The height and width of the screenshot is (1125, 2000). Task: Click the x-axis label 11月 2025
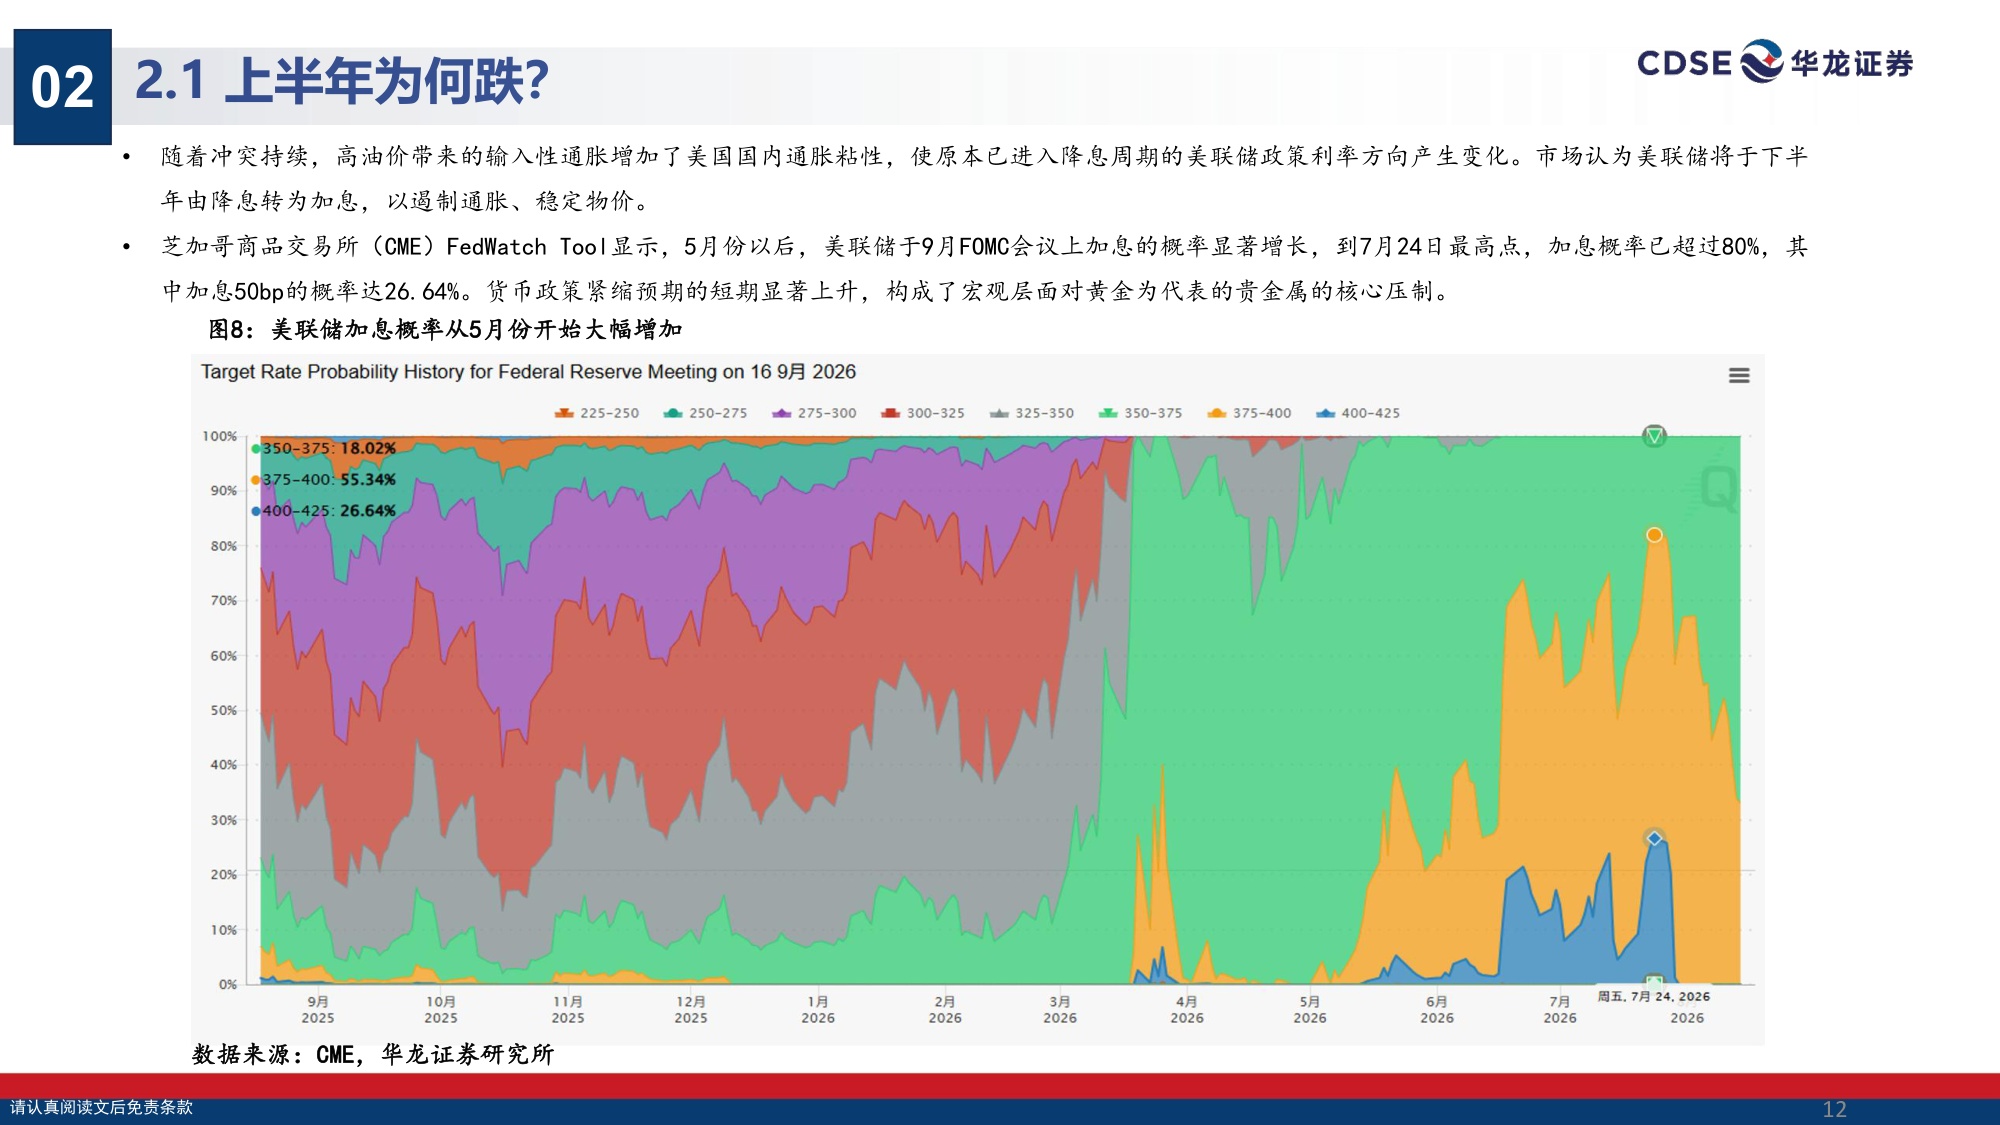(568, 1009)
